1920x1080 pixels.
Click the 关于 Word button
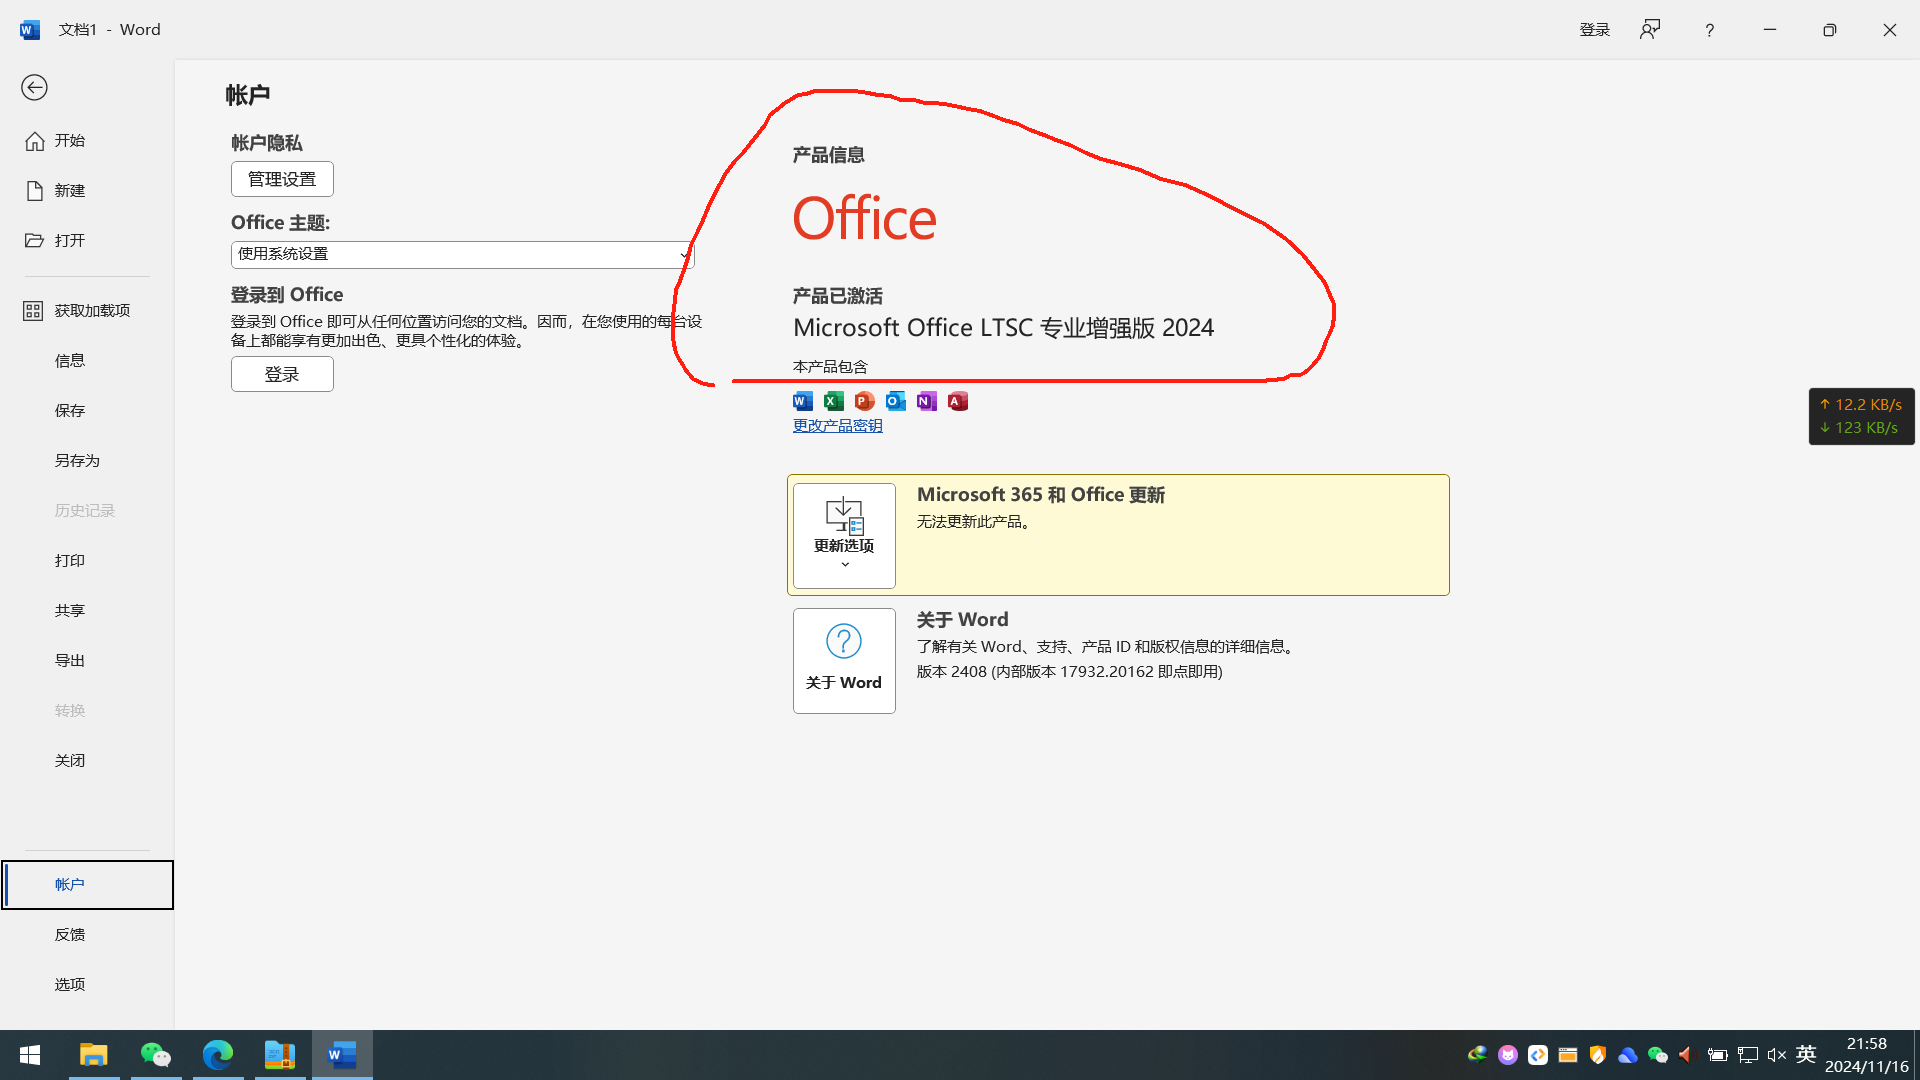(x=844, y=661)
